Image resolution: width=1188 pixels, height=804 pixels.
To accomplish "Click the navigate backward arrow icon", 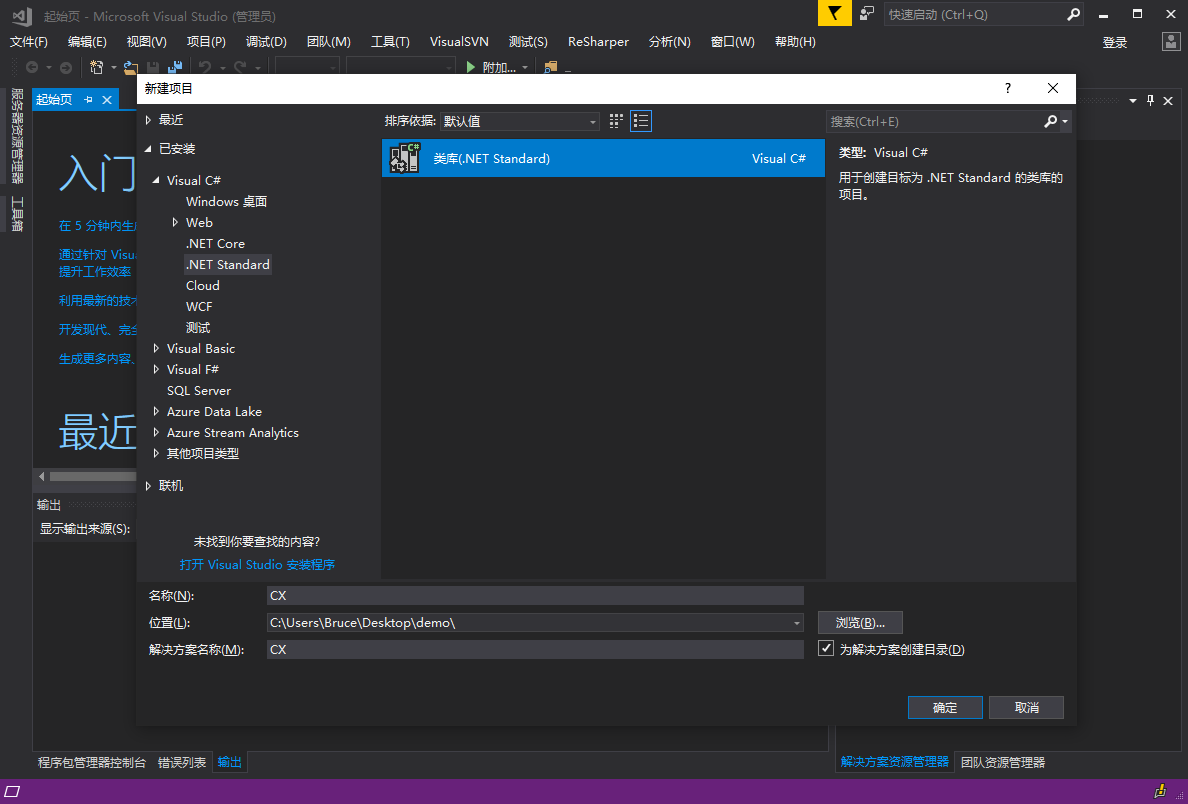I will (x=33, y=67).
